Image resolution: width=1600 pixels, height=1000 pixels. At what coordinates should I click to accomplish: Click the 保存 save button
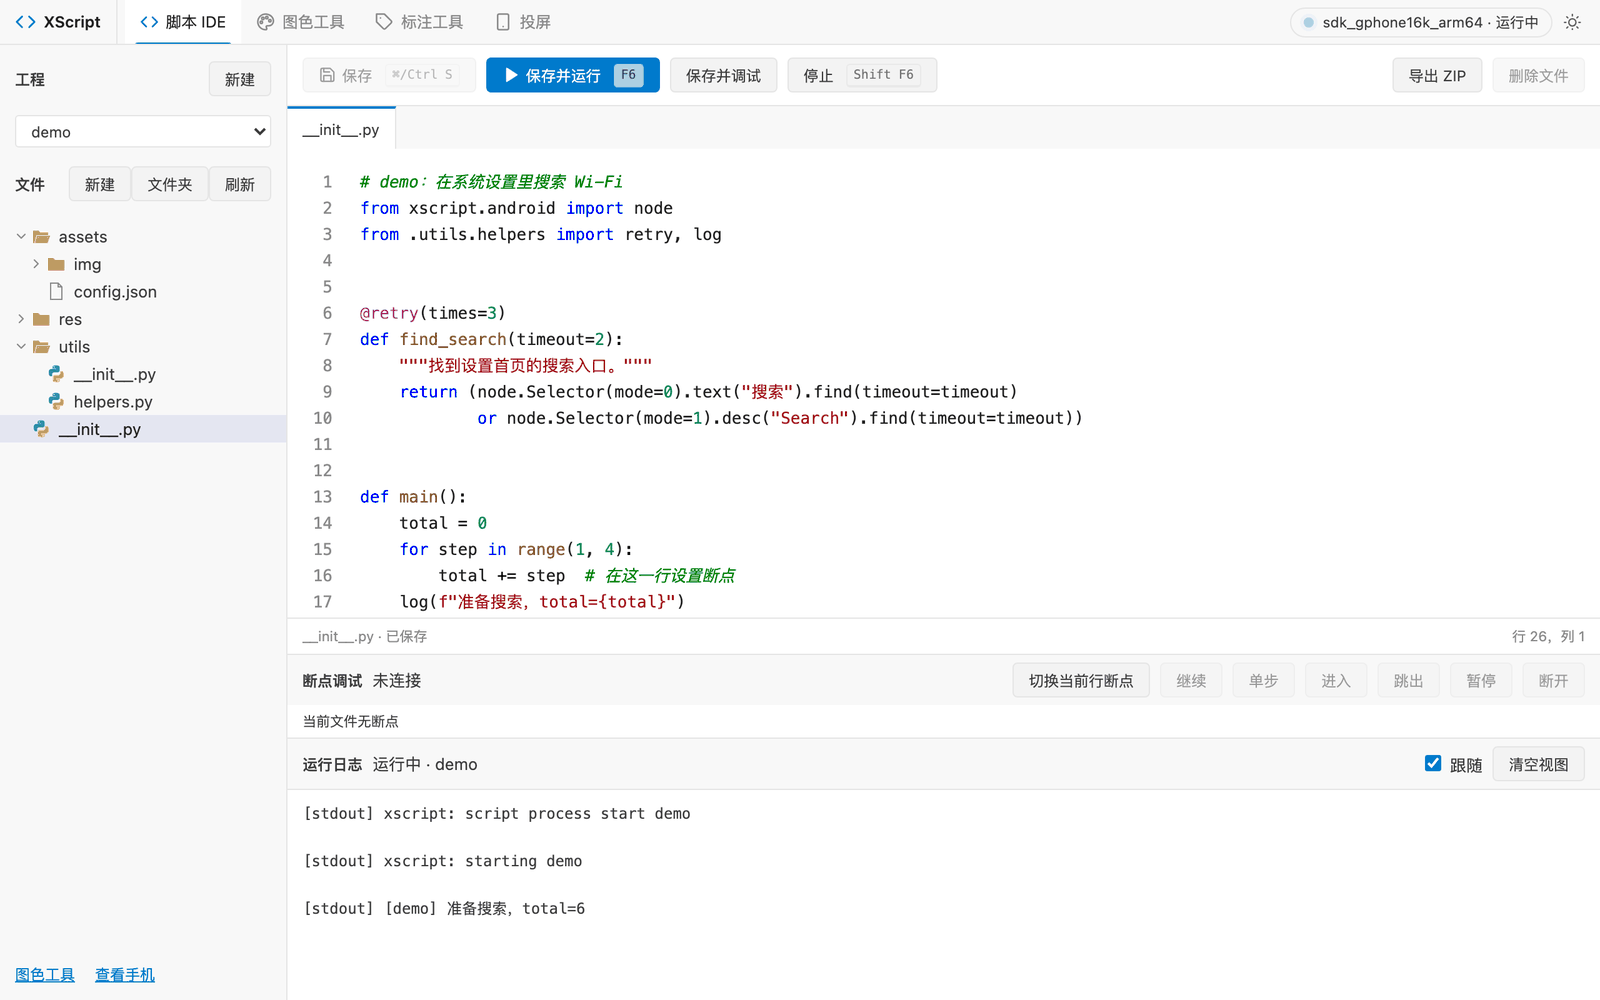click(389, 75)
